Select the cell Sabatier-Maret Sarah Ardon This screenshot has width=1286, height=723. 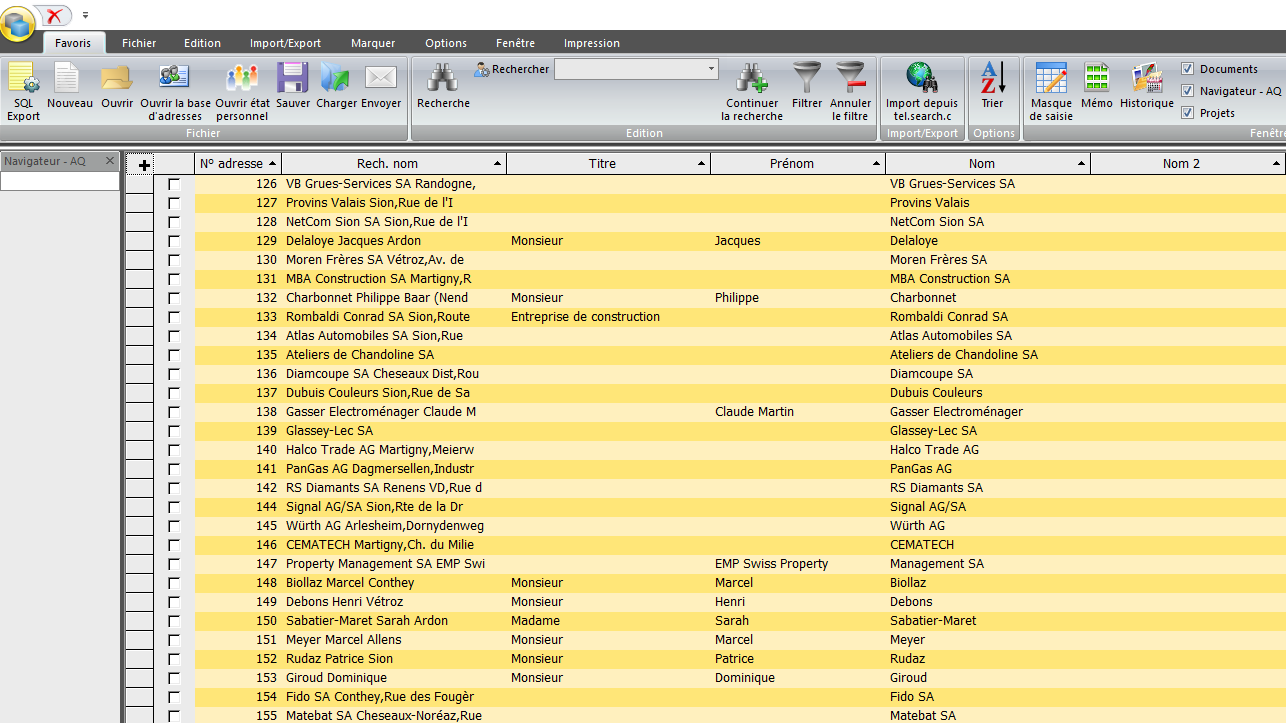(x=394, y=621)
